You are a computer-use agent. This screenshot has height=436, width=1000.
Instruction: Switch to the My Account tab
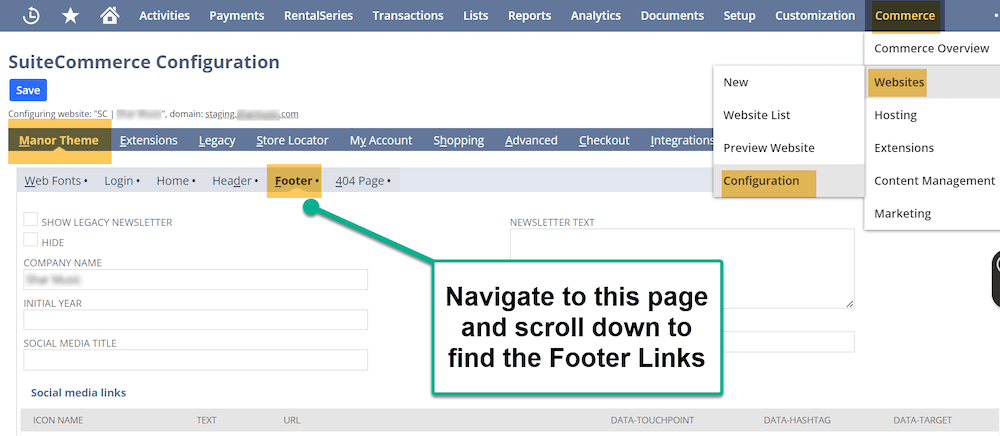[381, 140]
